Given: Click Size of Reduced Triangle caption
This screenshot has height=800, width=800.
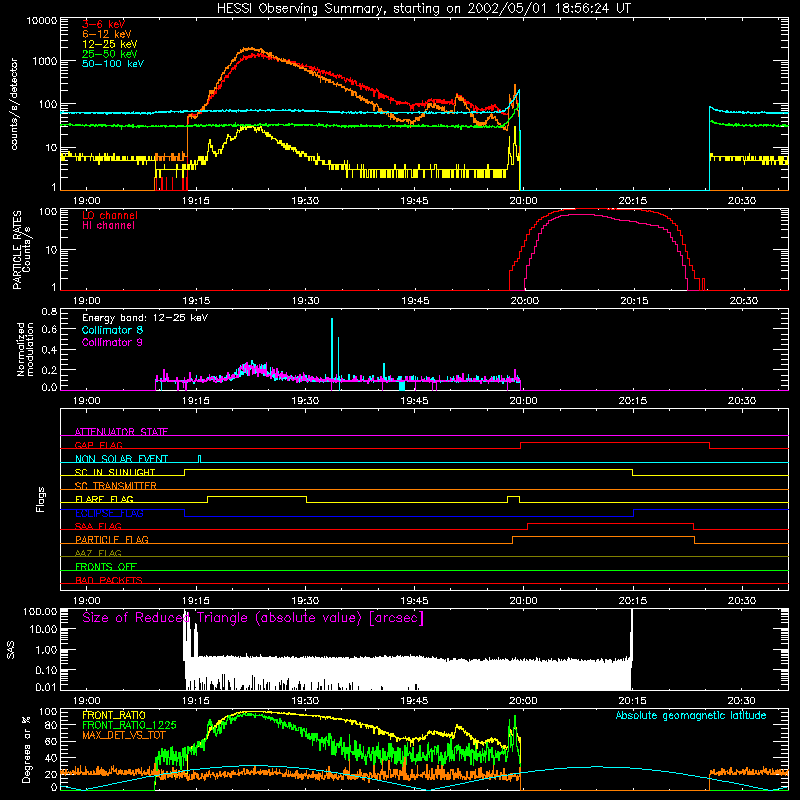Looking at the screenshot, I should click(253, 618).
